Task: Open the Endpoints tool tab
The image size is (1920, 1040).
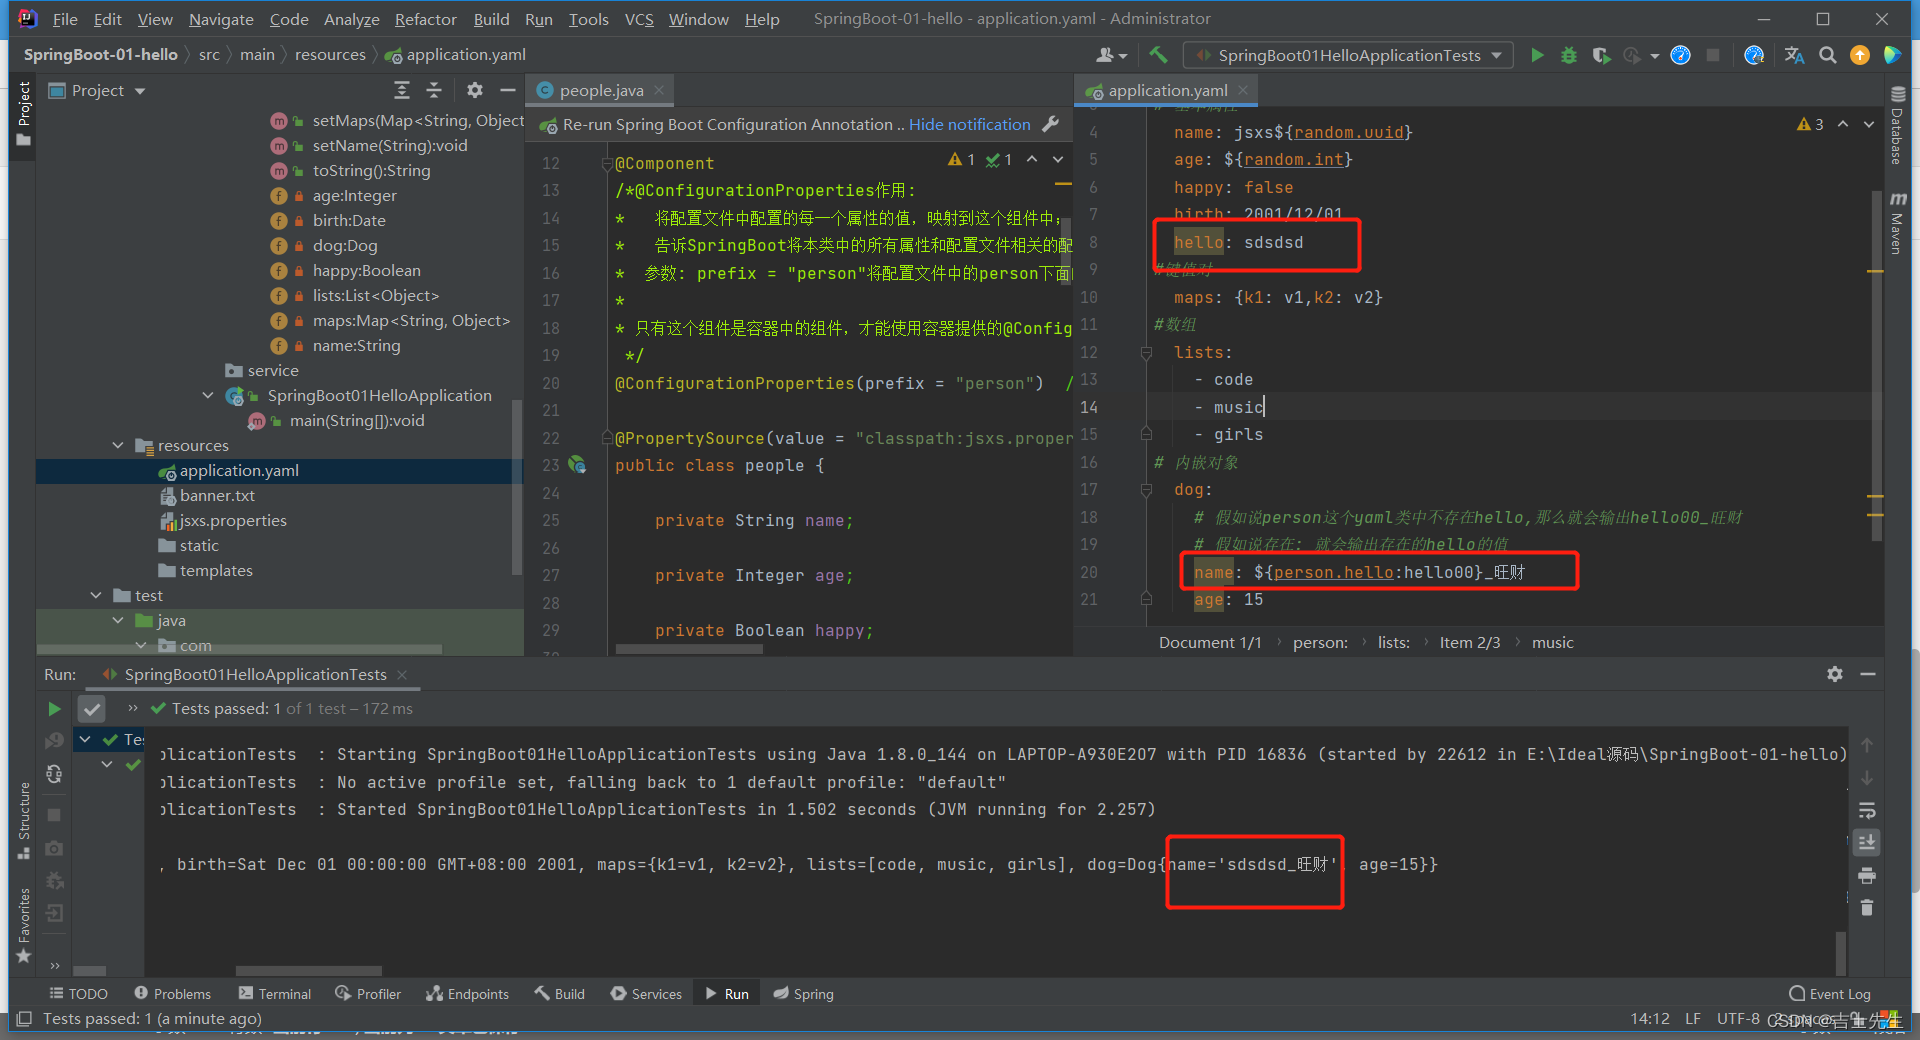Action: click(x=467, y=993)
